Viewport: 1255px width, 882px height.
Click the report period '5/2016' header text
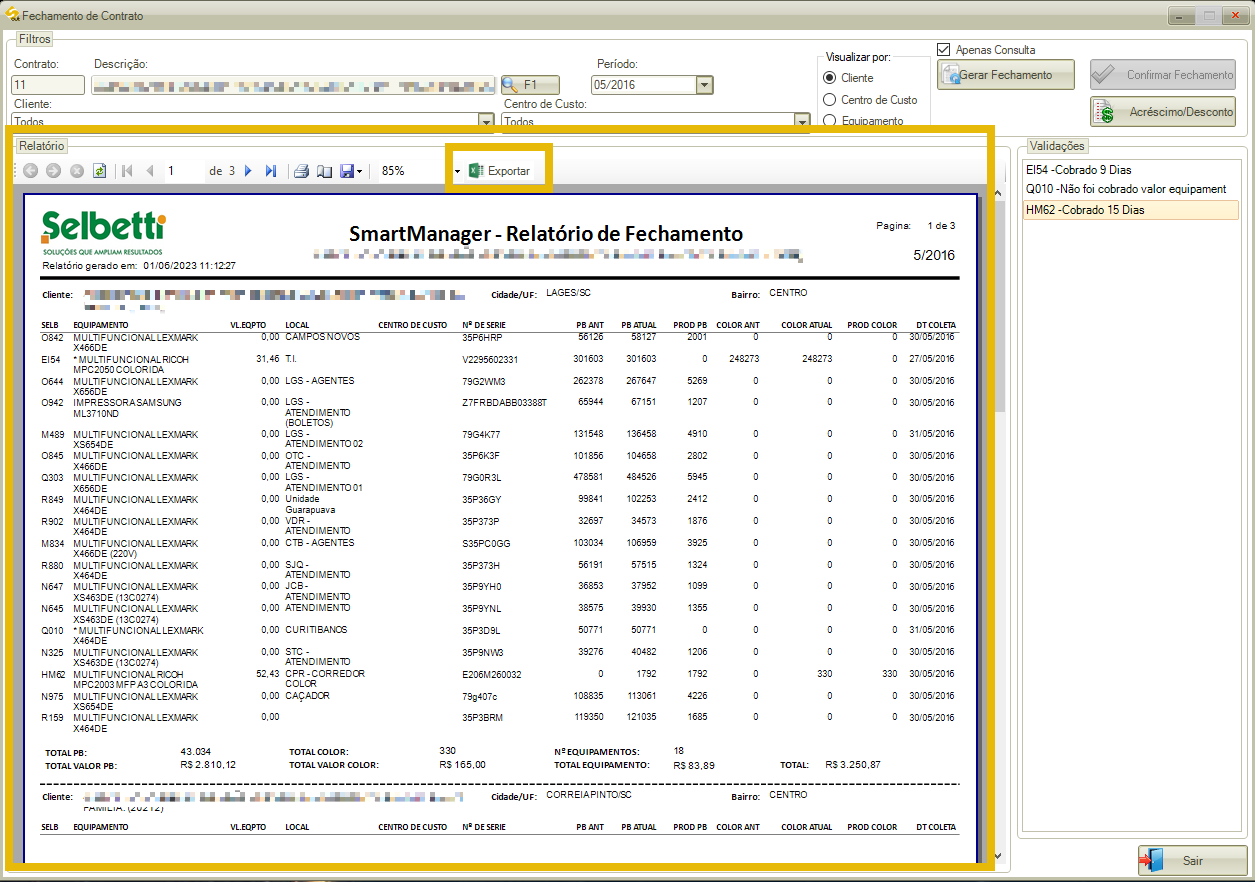coord(934,255)
